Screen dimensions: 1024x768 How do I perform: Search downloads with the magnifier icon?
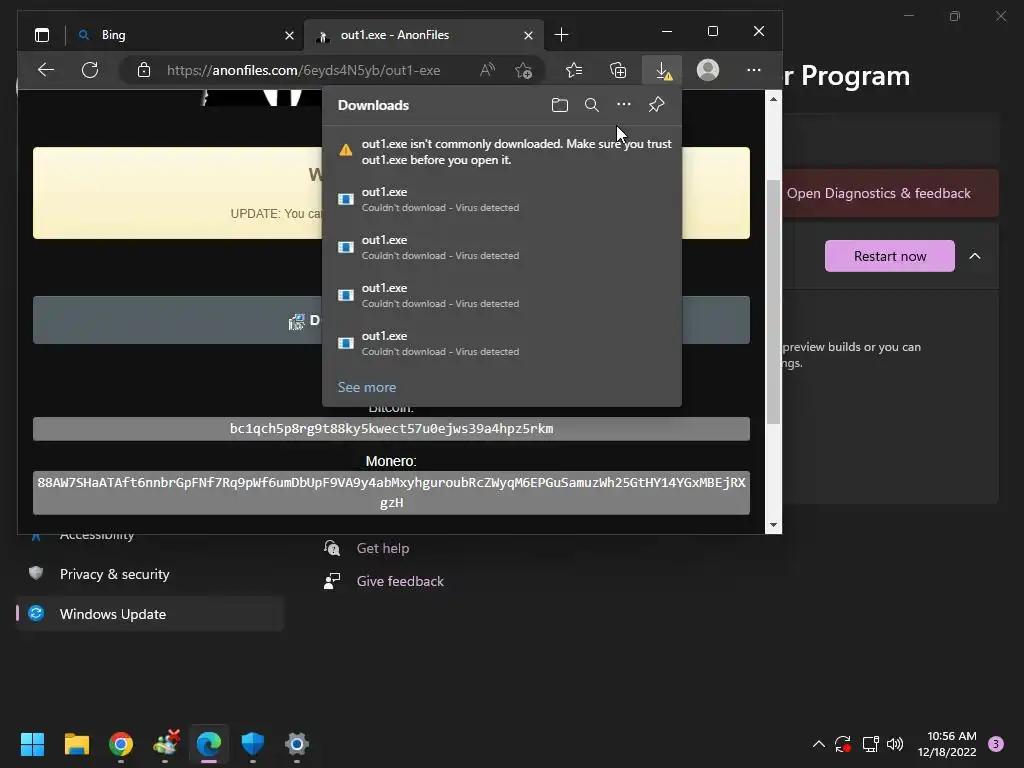(x=592, y=104)
